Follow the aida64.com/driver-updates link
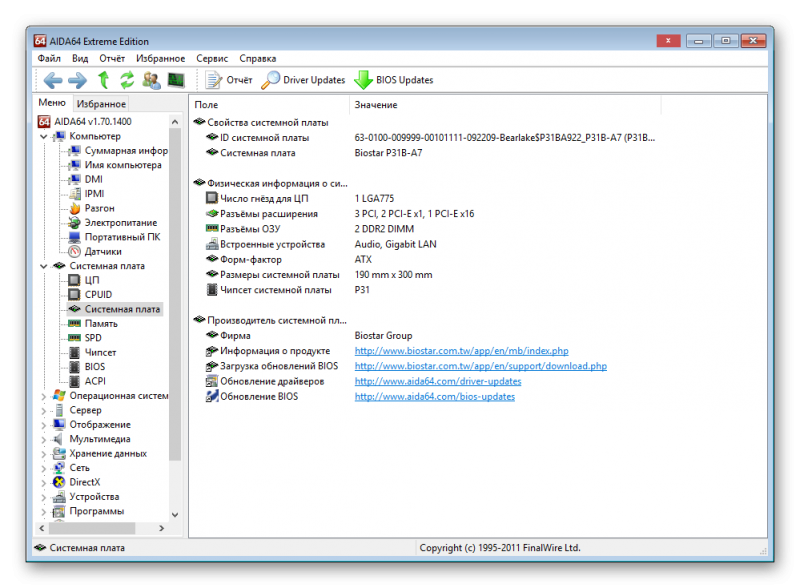The height and width of the screenshot is (588, 800). click(x=438, y=382)
